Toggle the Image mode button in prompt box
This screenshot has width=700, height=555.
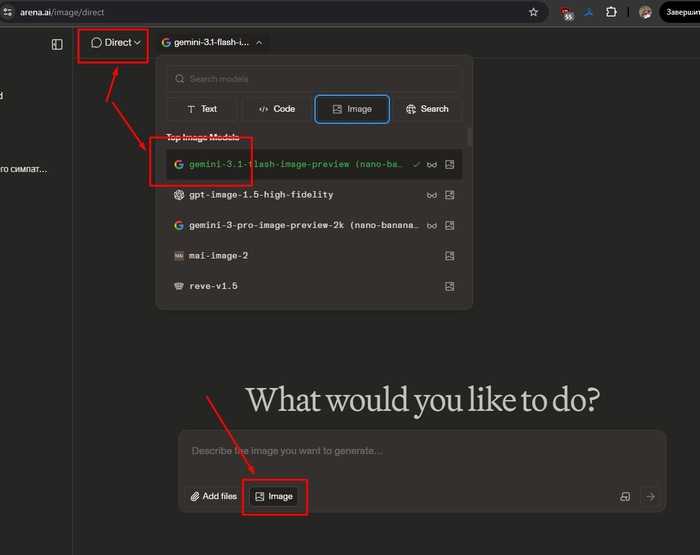(274, 496)
